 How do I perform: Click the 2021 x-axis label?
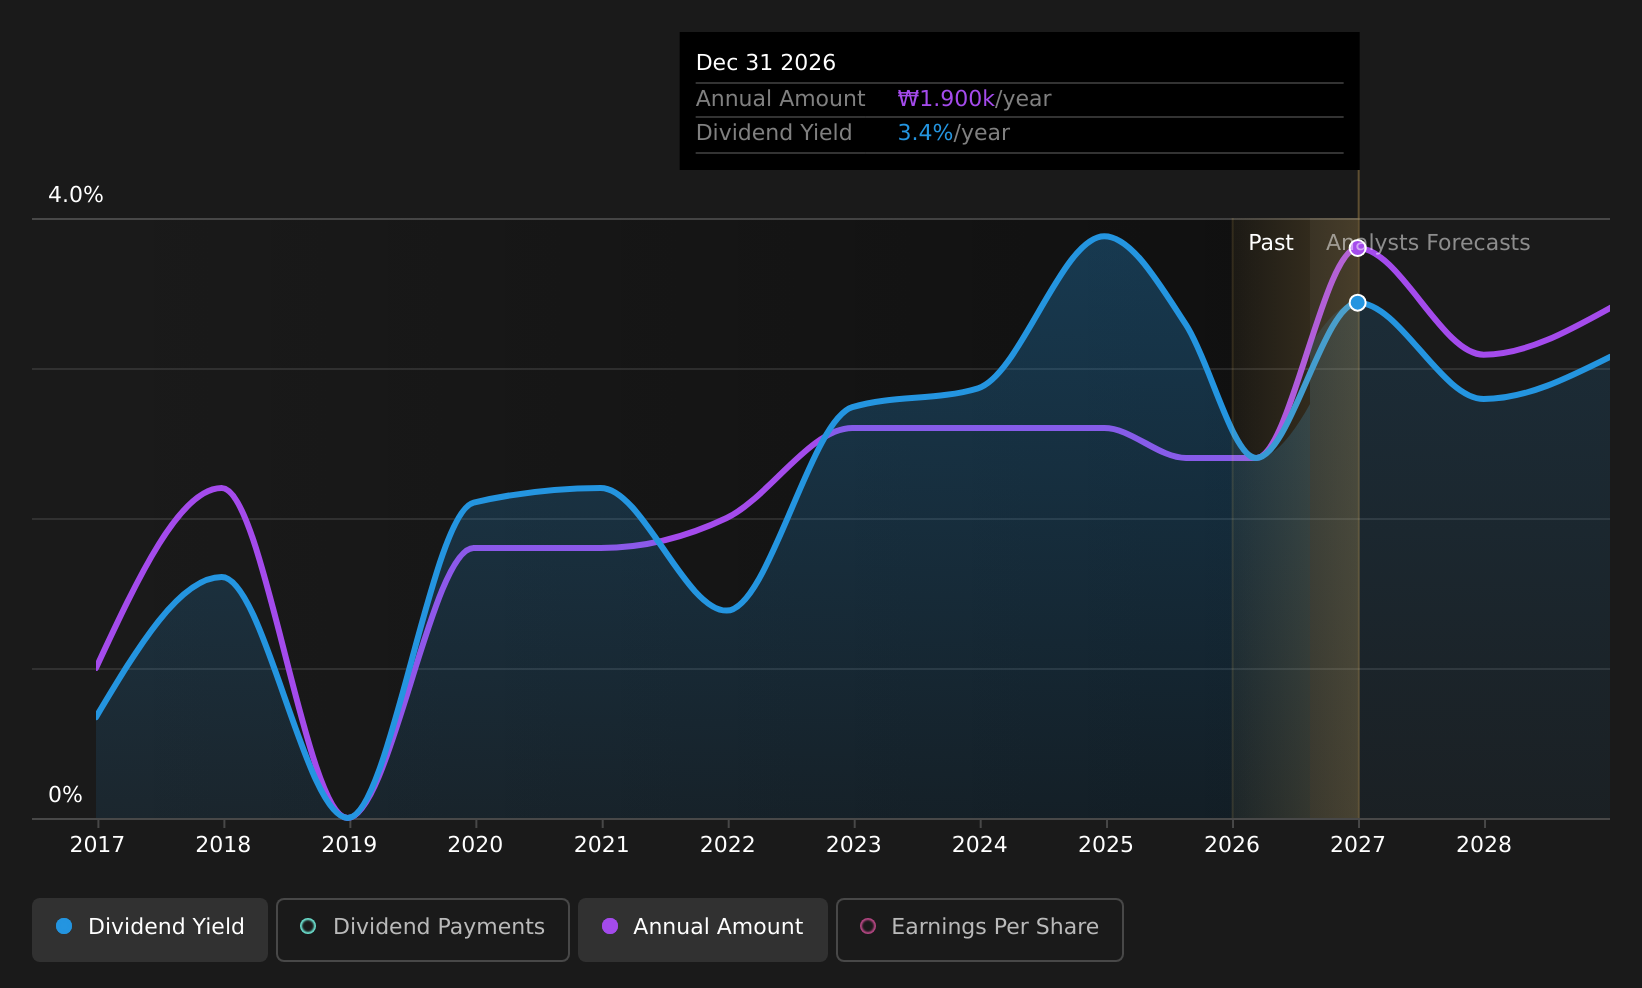click(x=601, y=845)
